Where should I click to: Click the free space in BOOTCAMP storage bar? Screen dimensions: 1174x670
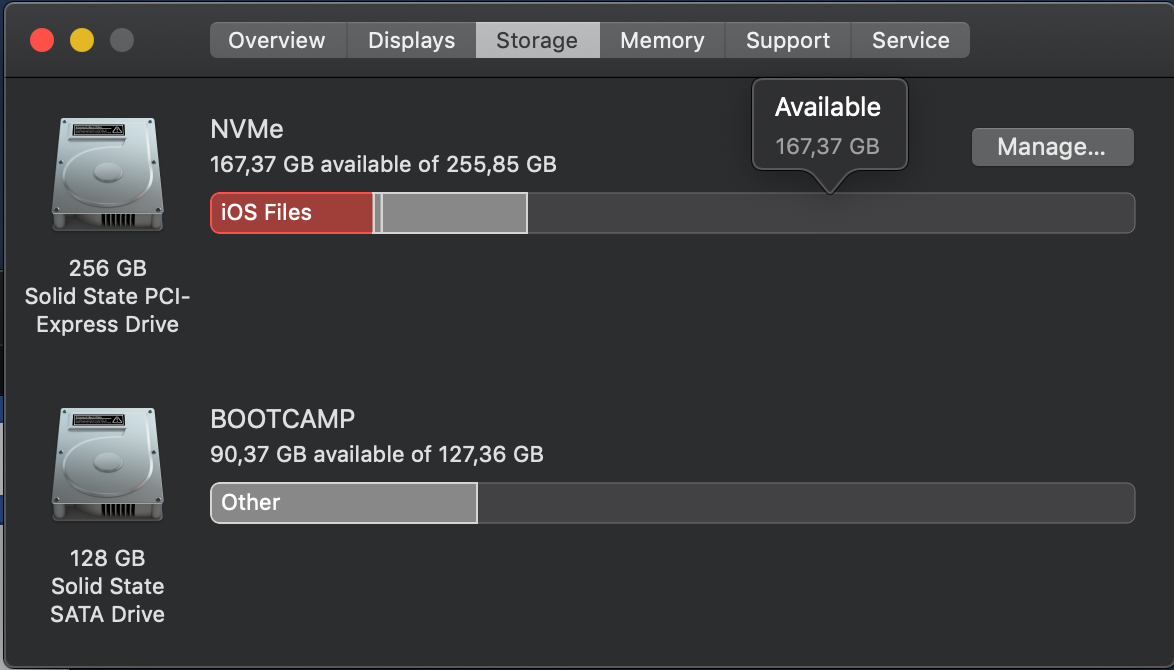(x=806, y=502)
